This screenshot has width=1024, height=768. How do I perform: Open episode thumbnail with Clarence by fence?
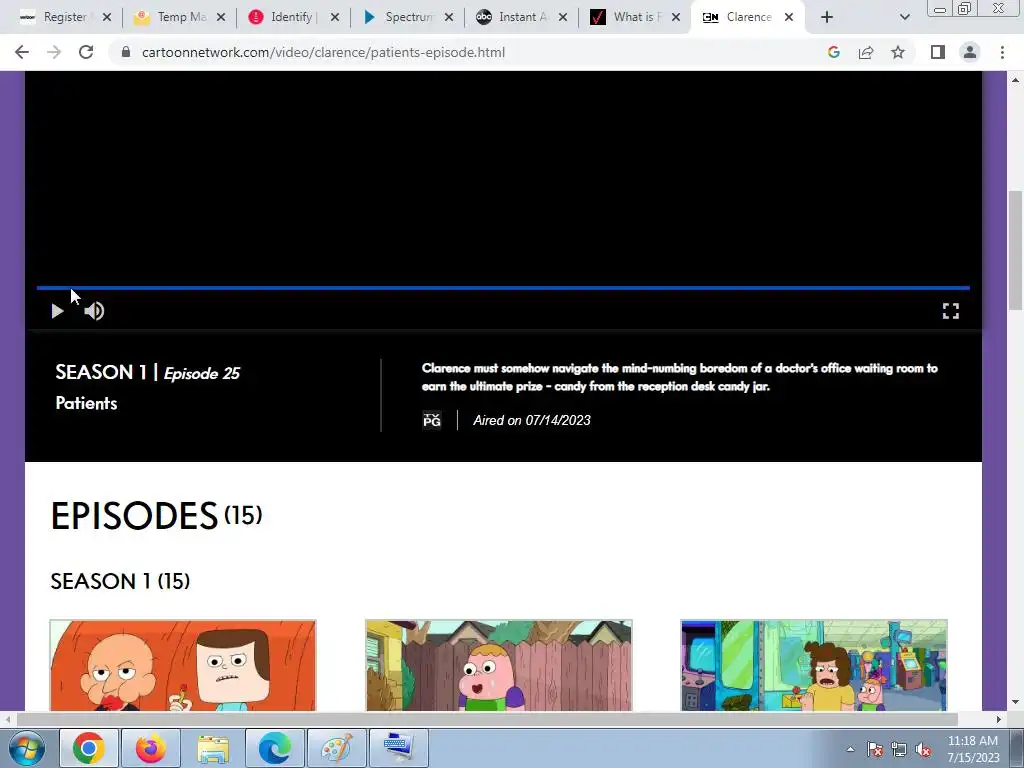pyautogui.click(x=499, y=665)
